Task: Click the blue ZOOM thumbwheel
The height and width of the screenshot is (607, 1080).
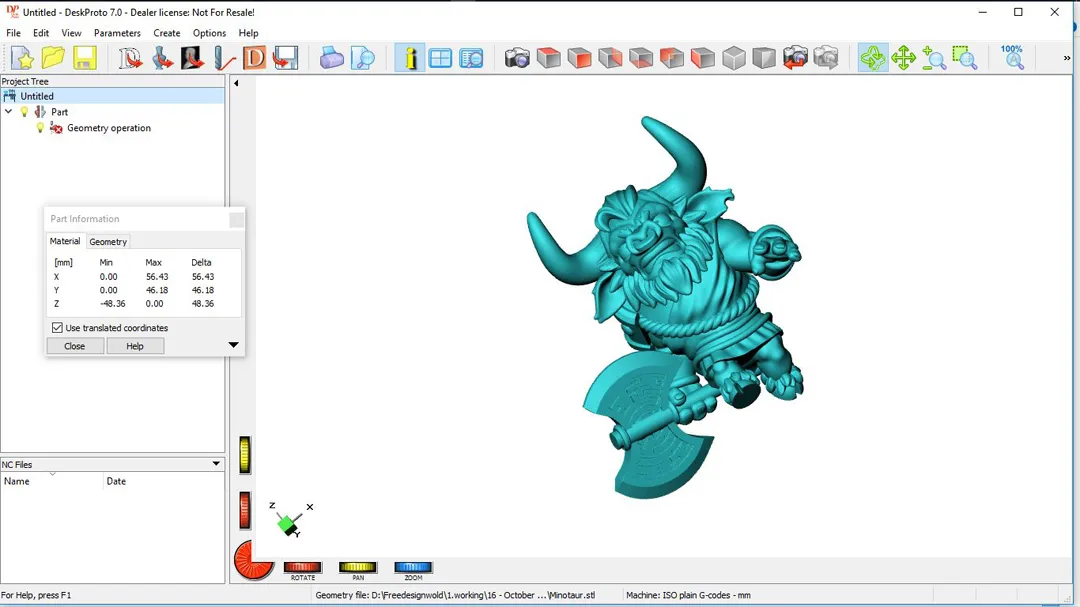Action: (x=413, y=567)
